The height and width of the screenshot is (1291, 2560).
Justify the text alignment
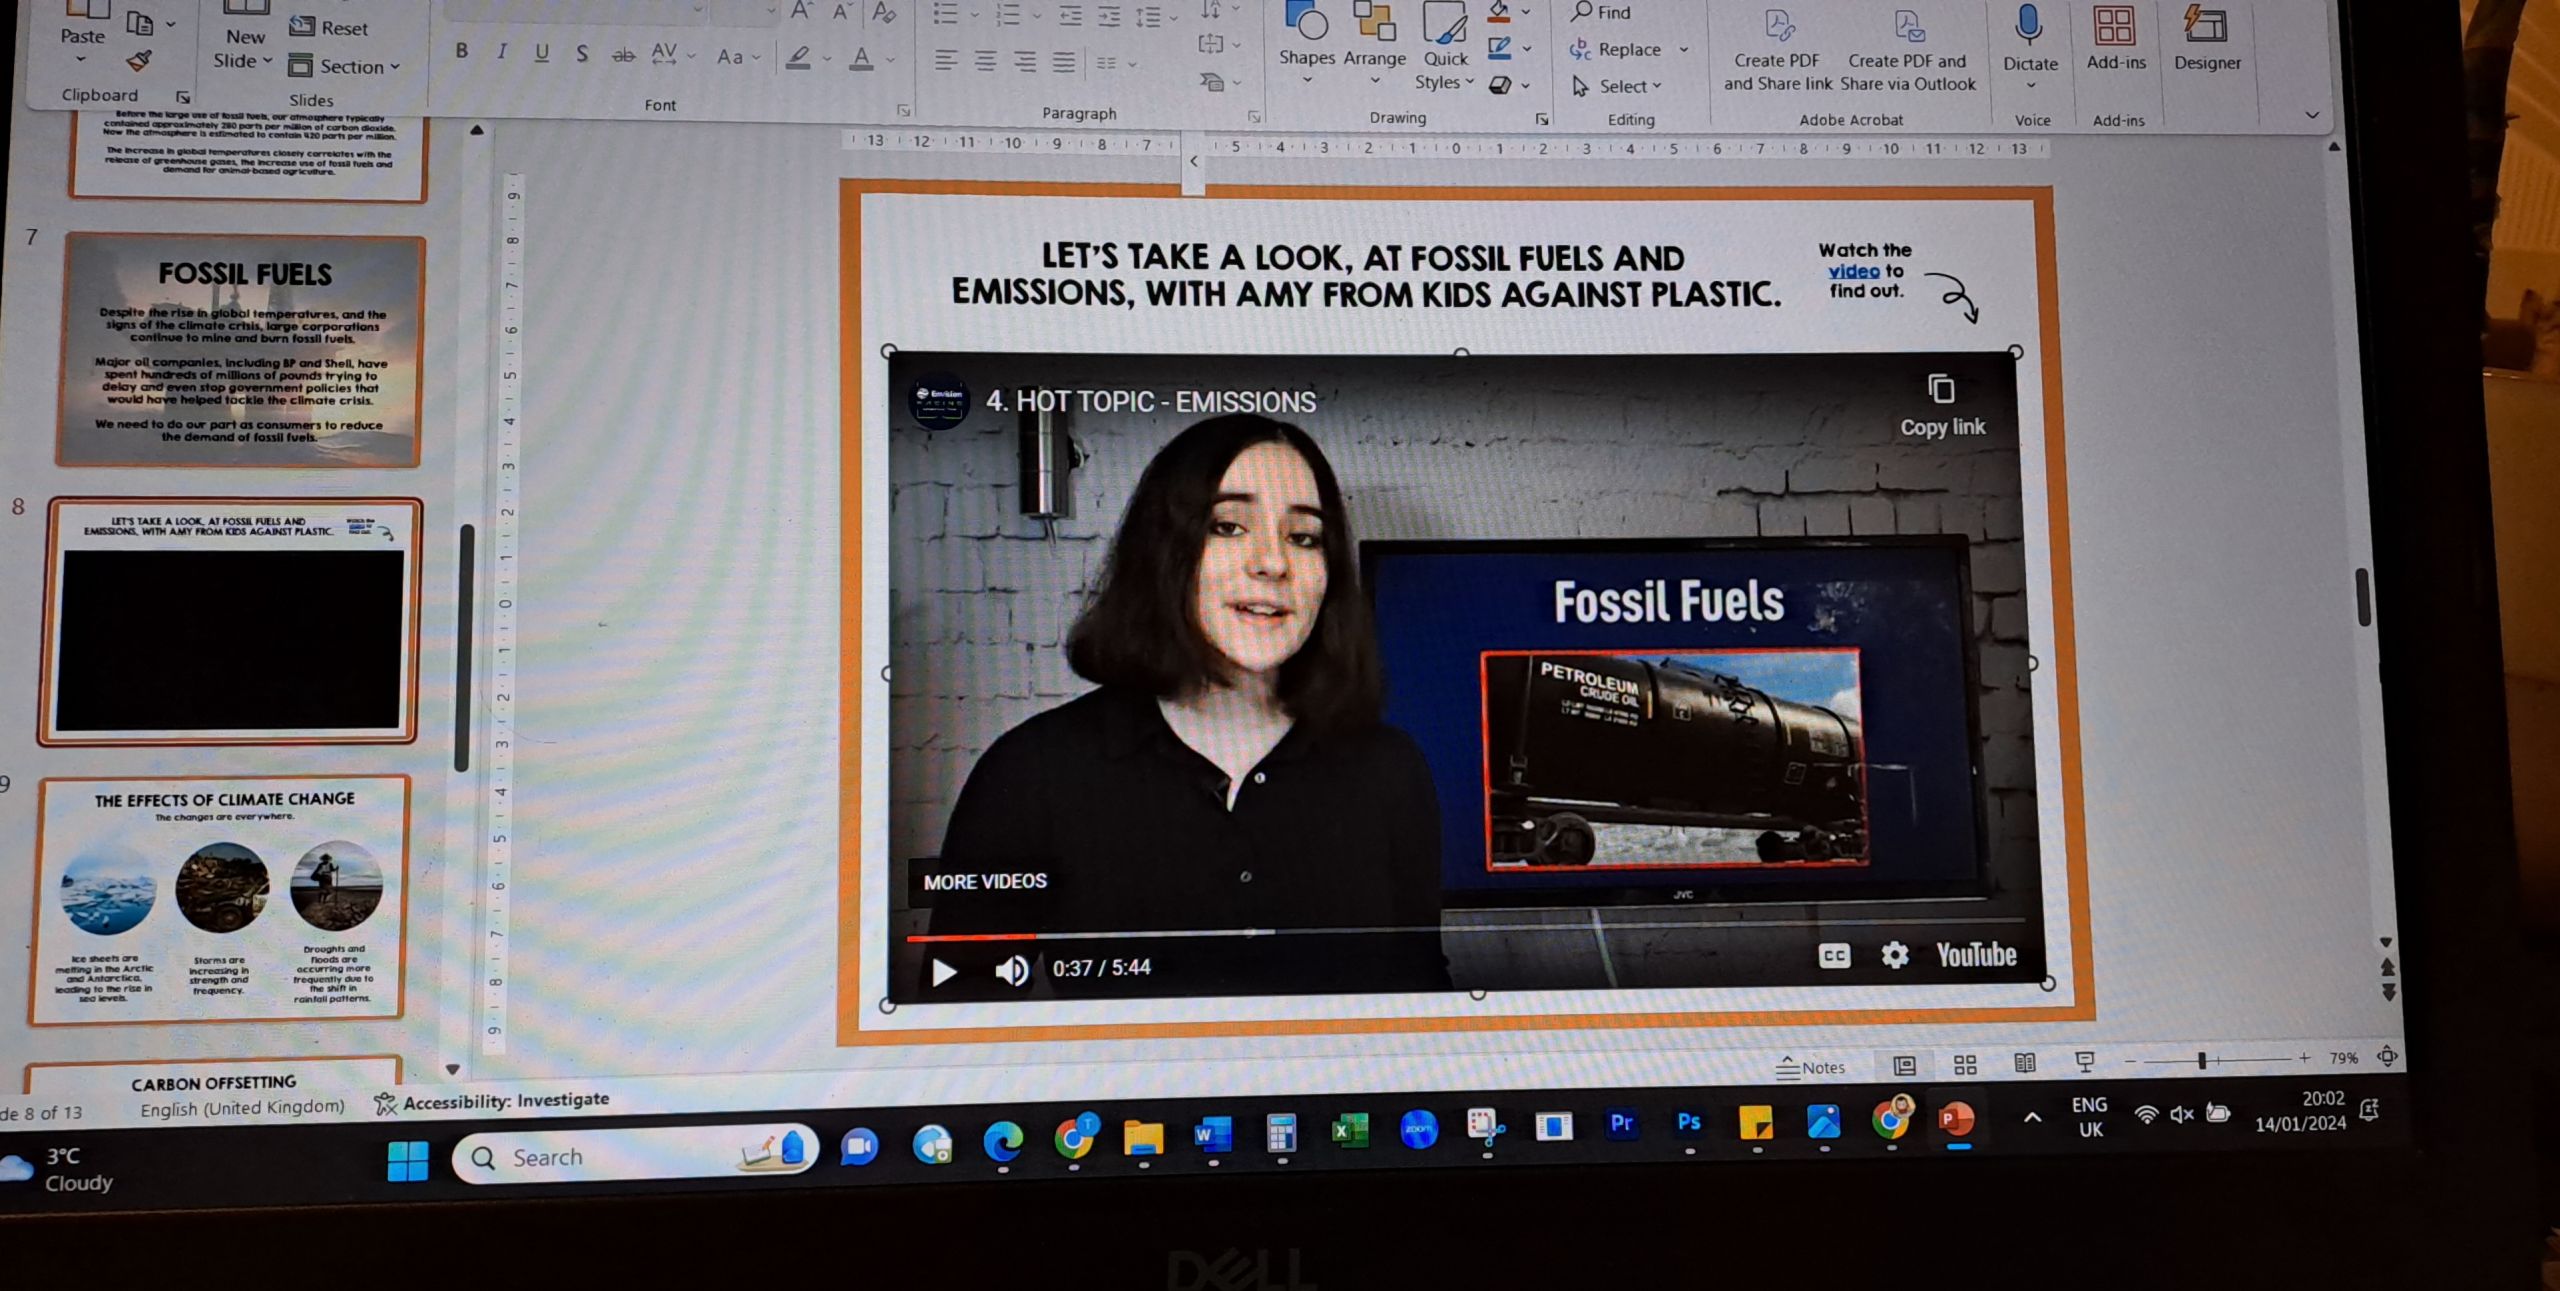1064,63
